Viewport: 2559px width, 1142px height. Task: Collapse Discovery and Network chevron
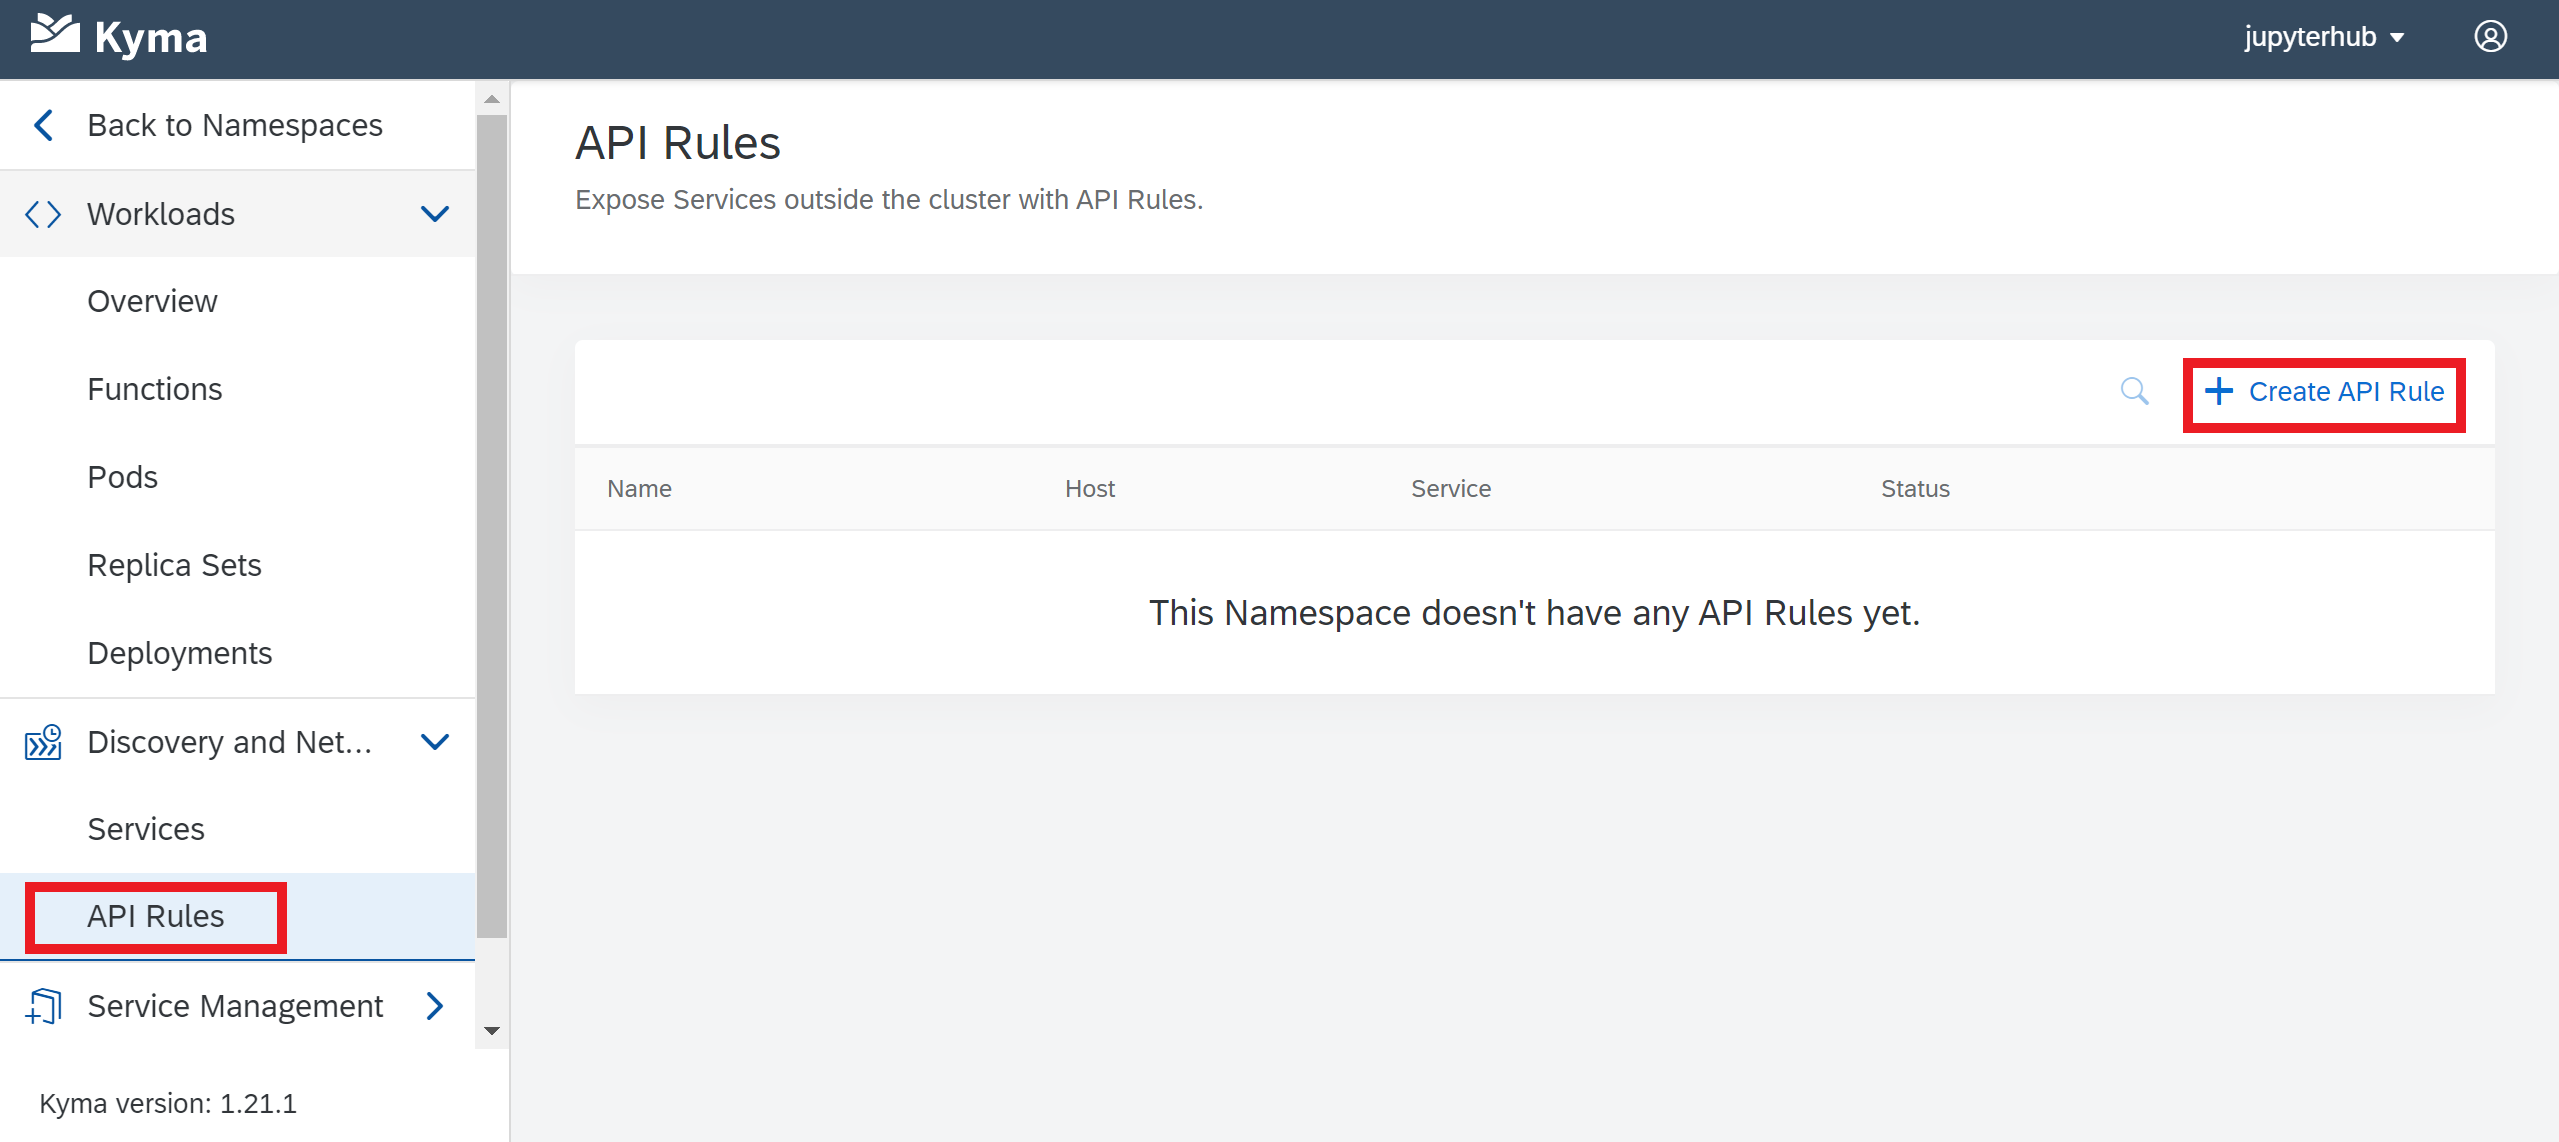pyautogui.click(x=435, y=742)
